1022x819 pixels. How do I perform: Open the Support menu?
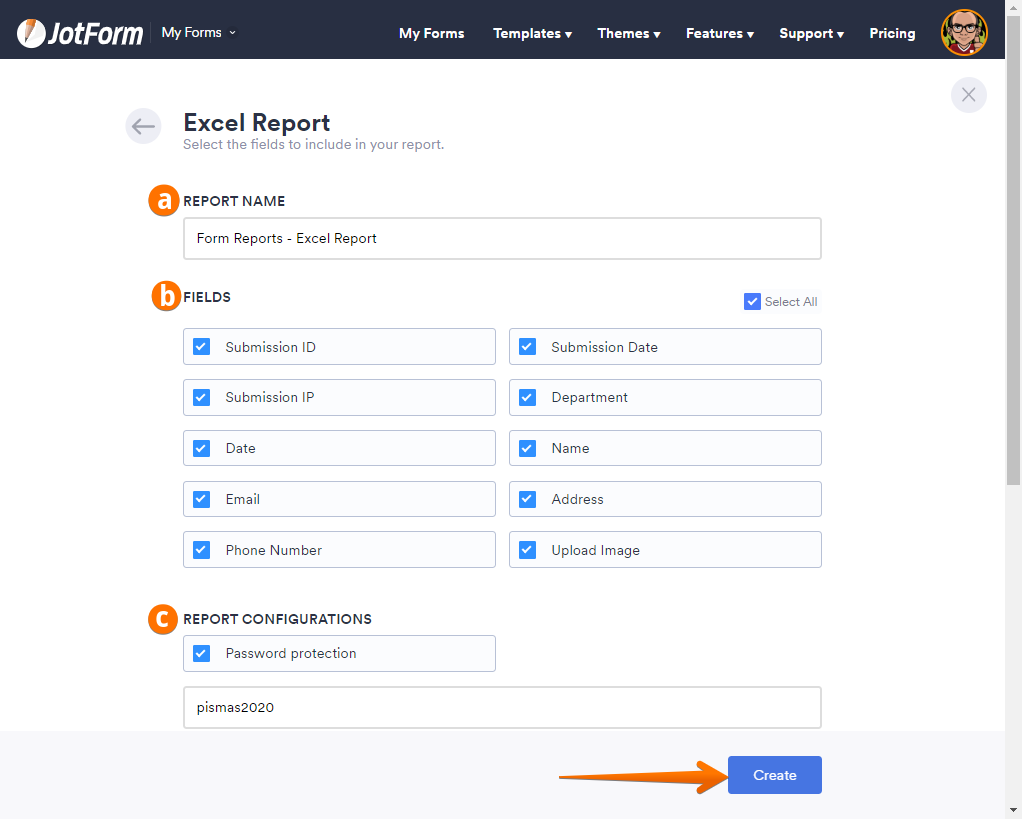click(811, 33)
